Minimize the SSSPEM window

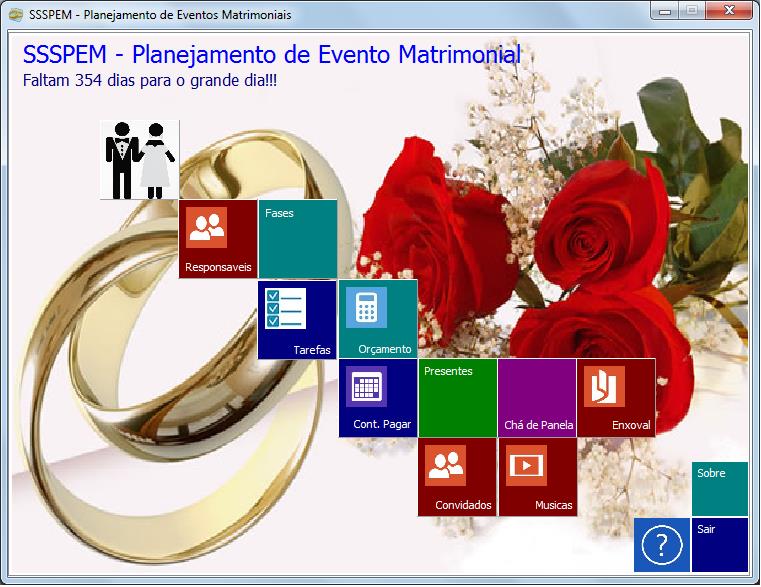[x=665, y=11]
